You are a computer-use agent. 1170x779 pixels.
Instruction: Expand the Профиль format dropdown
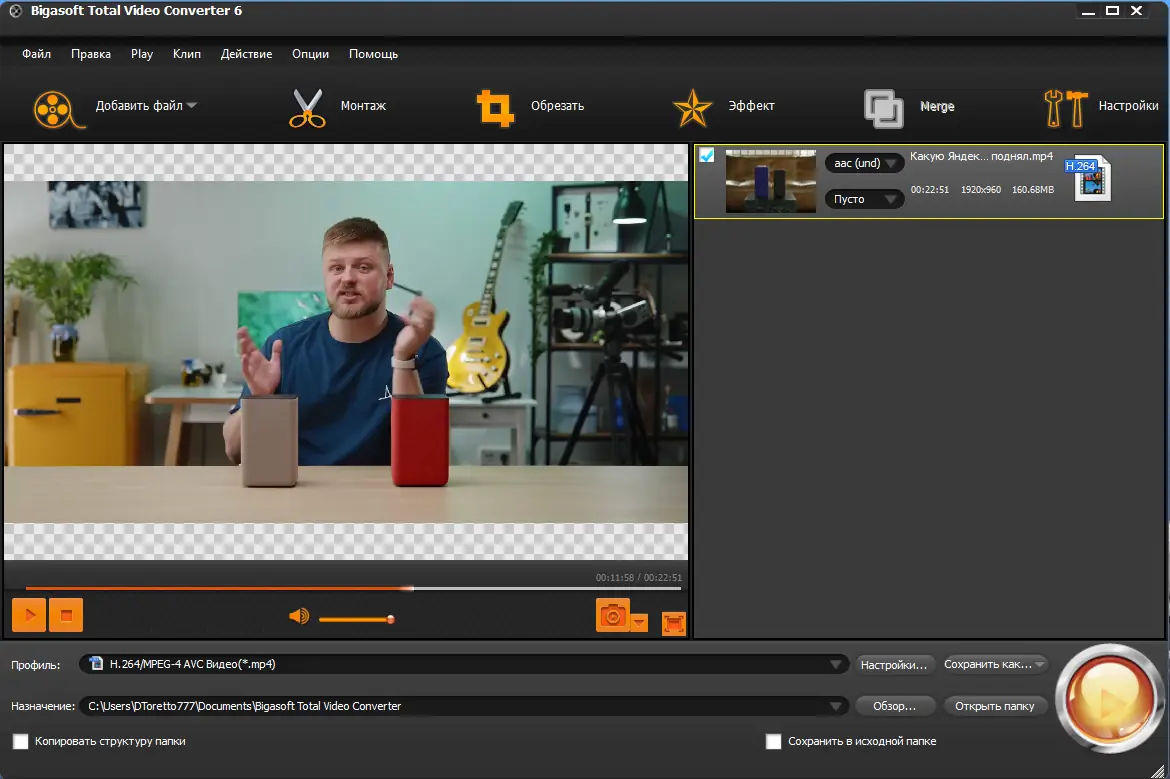click(x=836, y=664)
